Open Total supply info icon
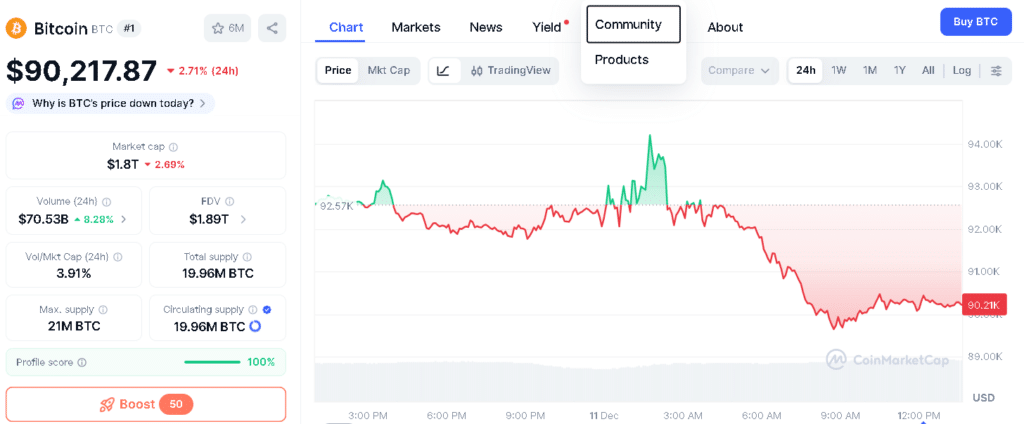 coord(247,257)
